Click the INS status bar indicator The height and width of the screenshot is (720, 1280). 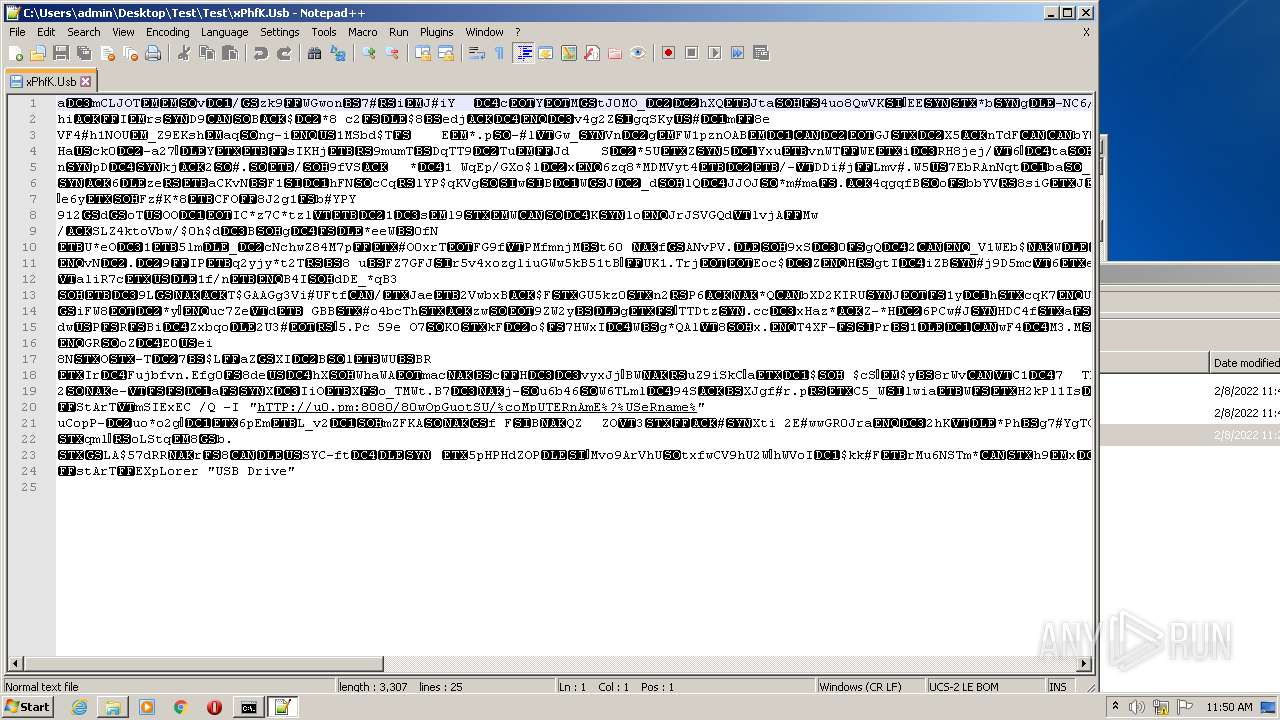pos(1059,687)
